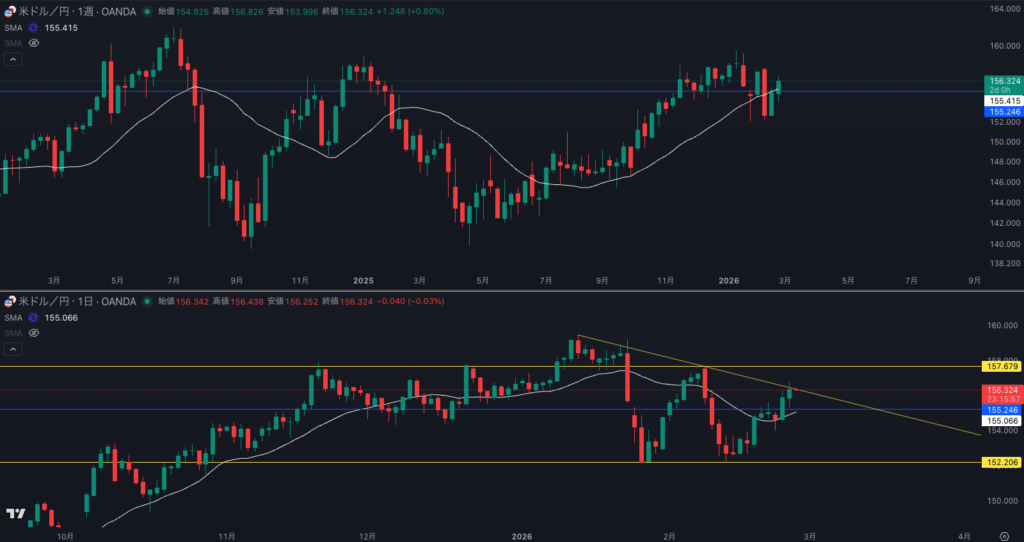1024x542 pixels.
Task: Click the TradingView logo in the bottom-left corner
Action: point(15,514)
